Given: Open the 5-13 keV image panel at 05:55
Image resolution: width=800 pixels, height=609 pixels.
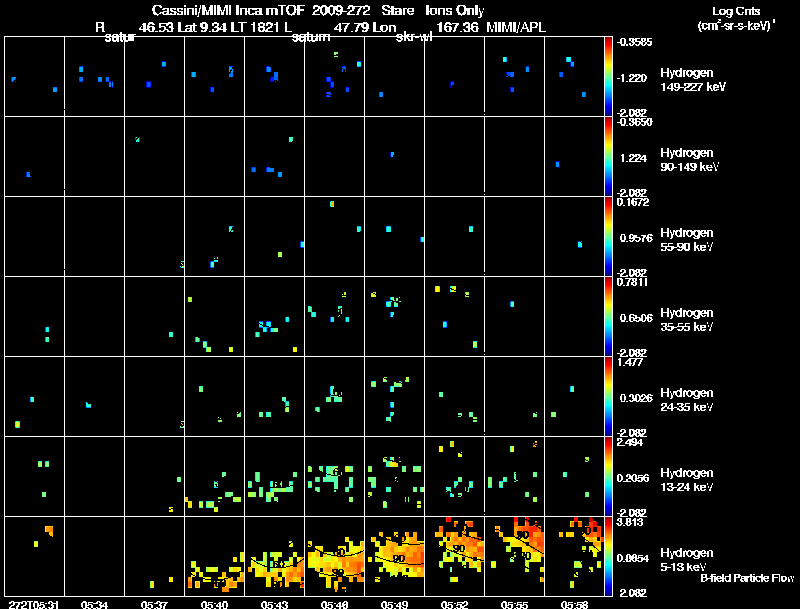Looking at the screenshot, I should pos(514,556).
